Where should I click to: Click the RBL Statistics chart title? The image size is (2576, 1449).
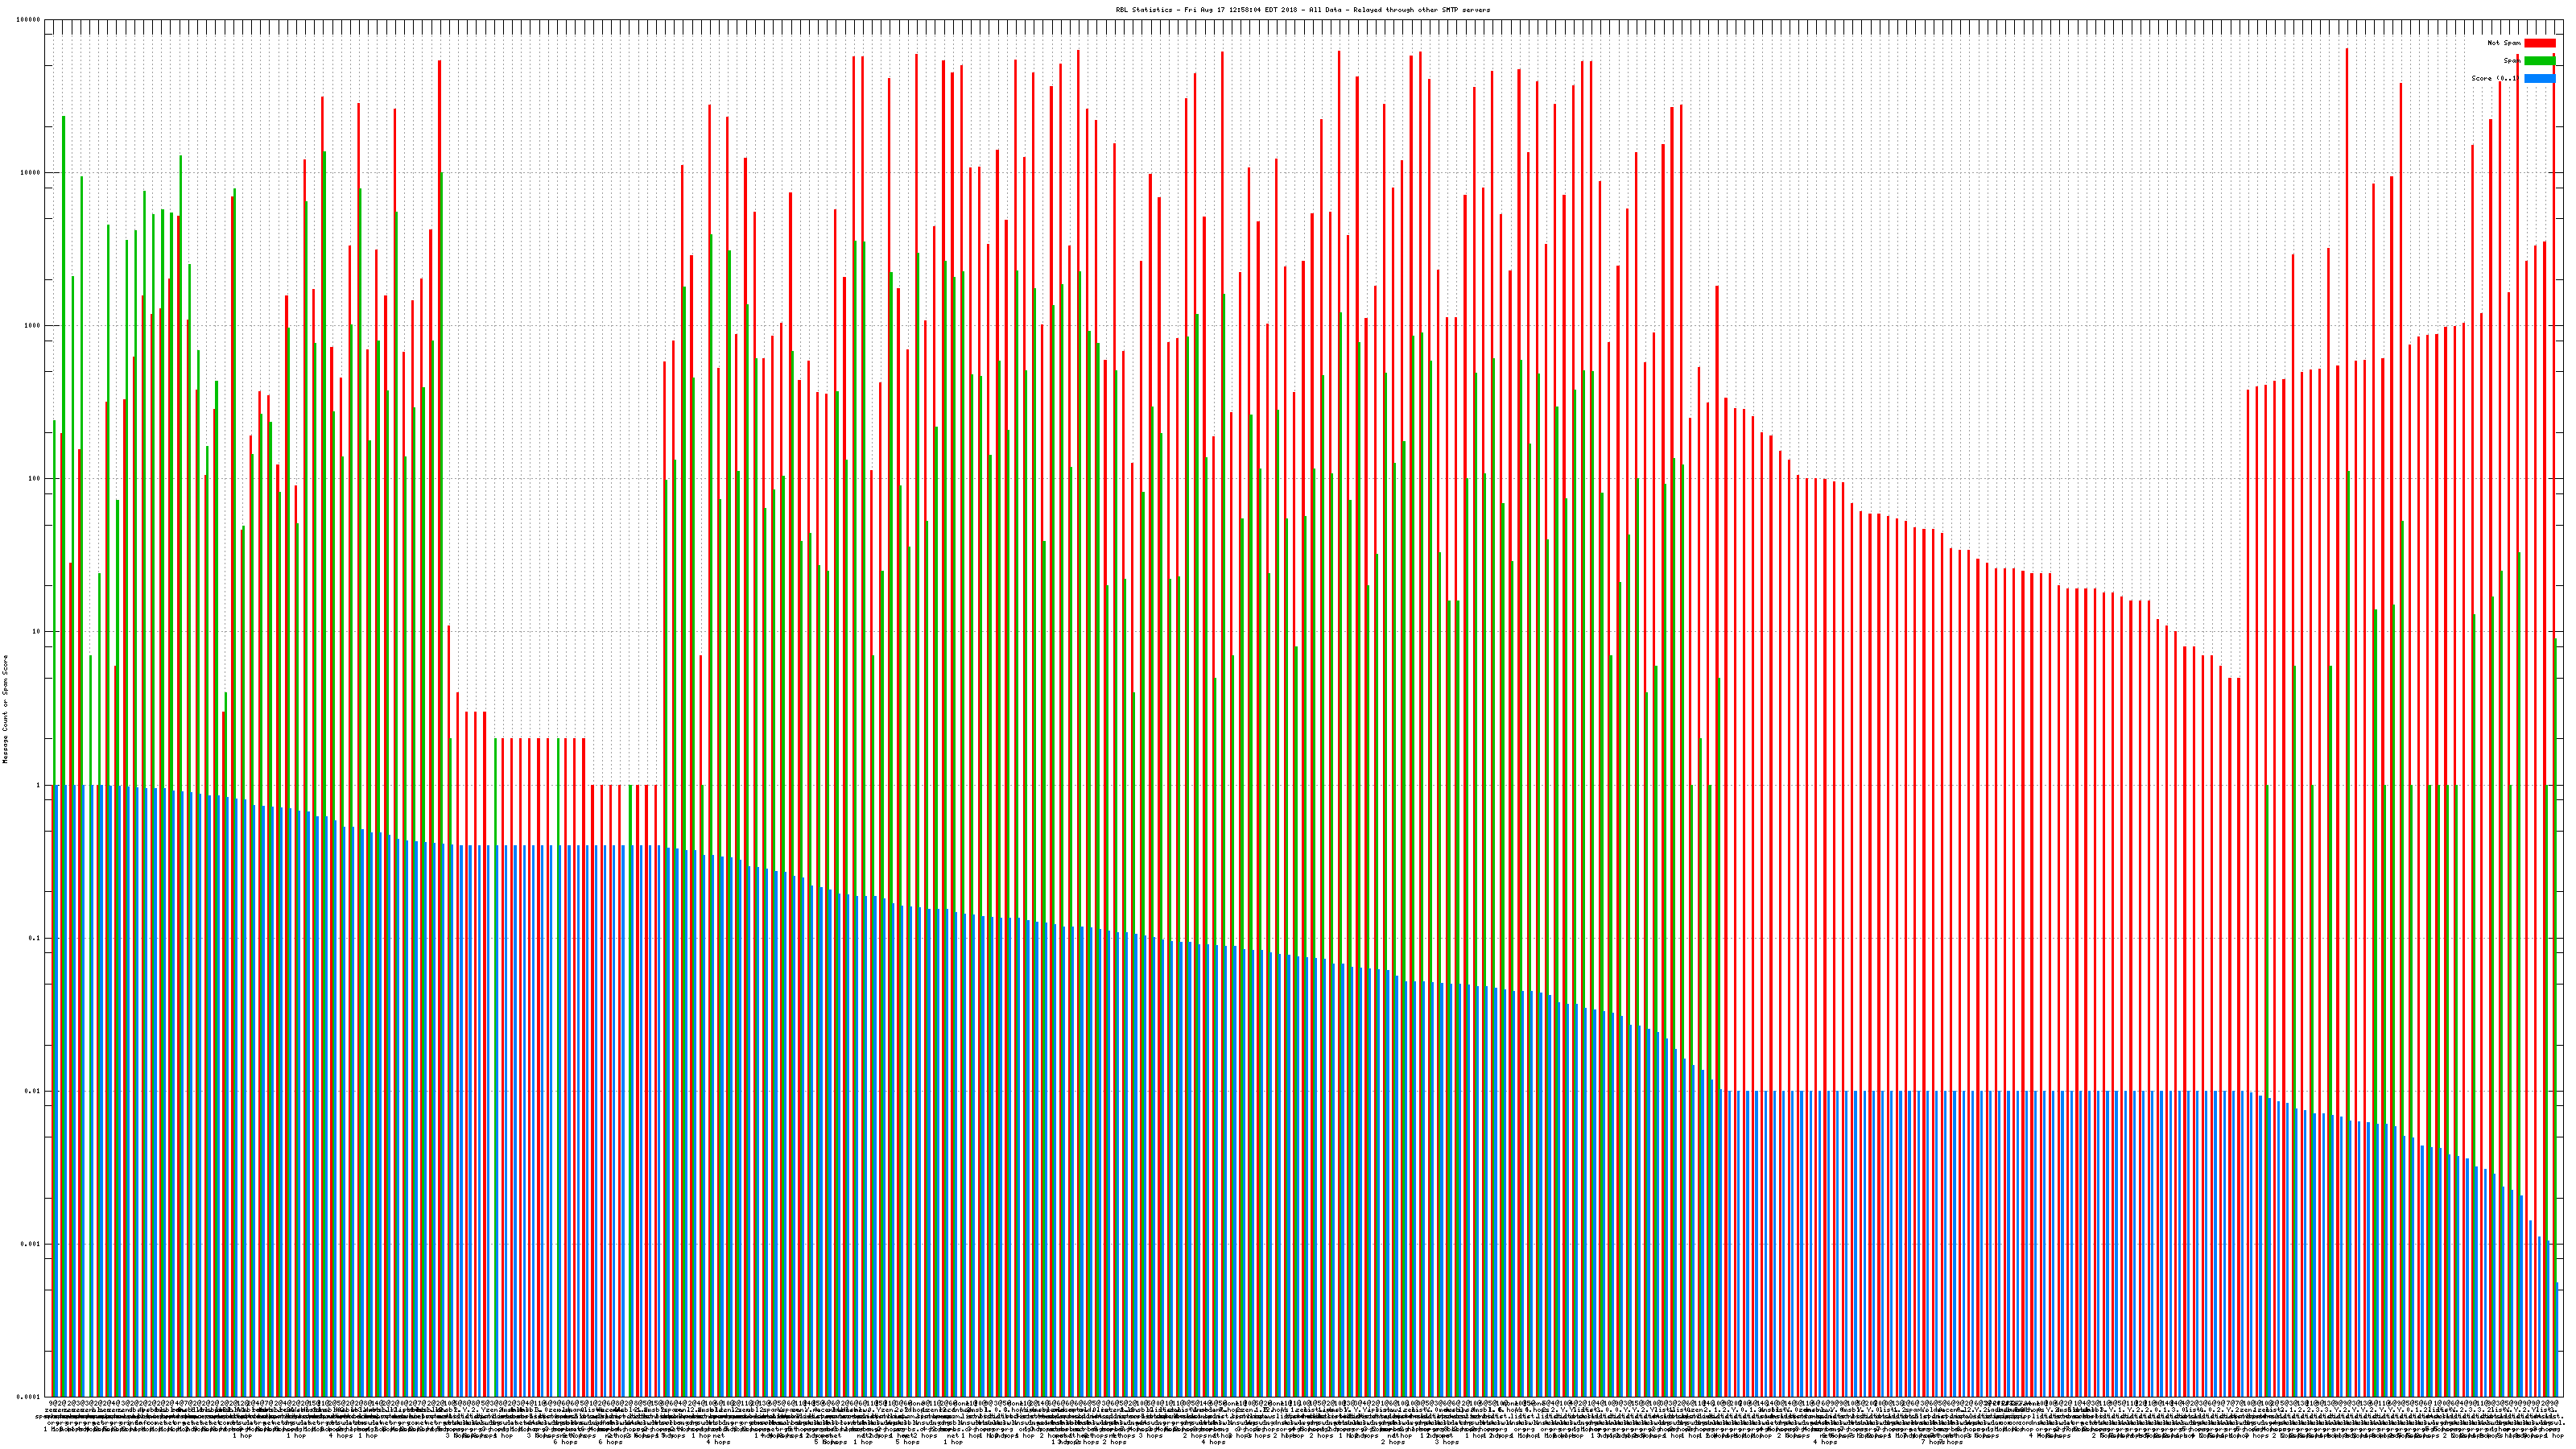pyautogui.click(x=1302, y=10)
